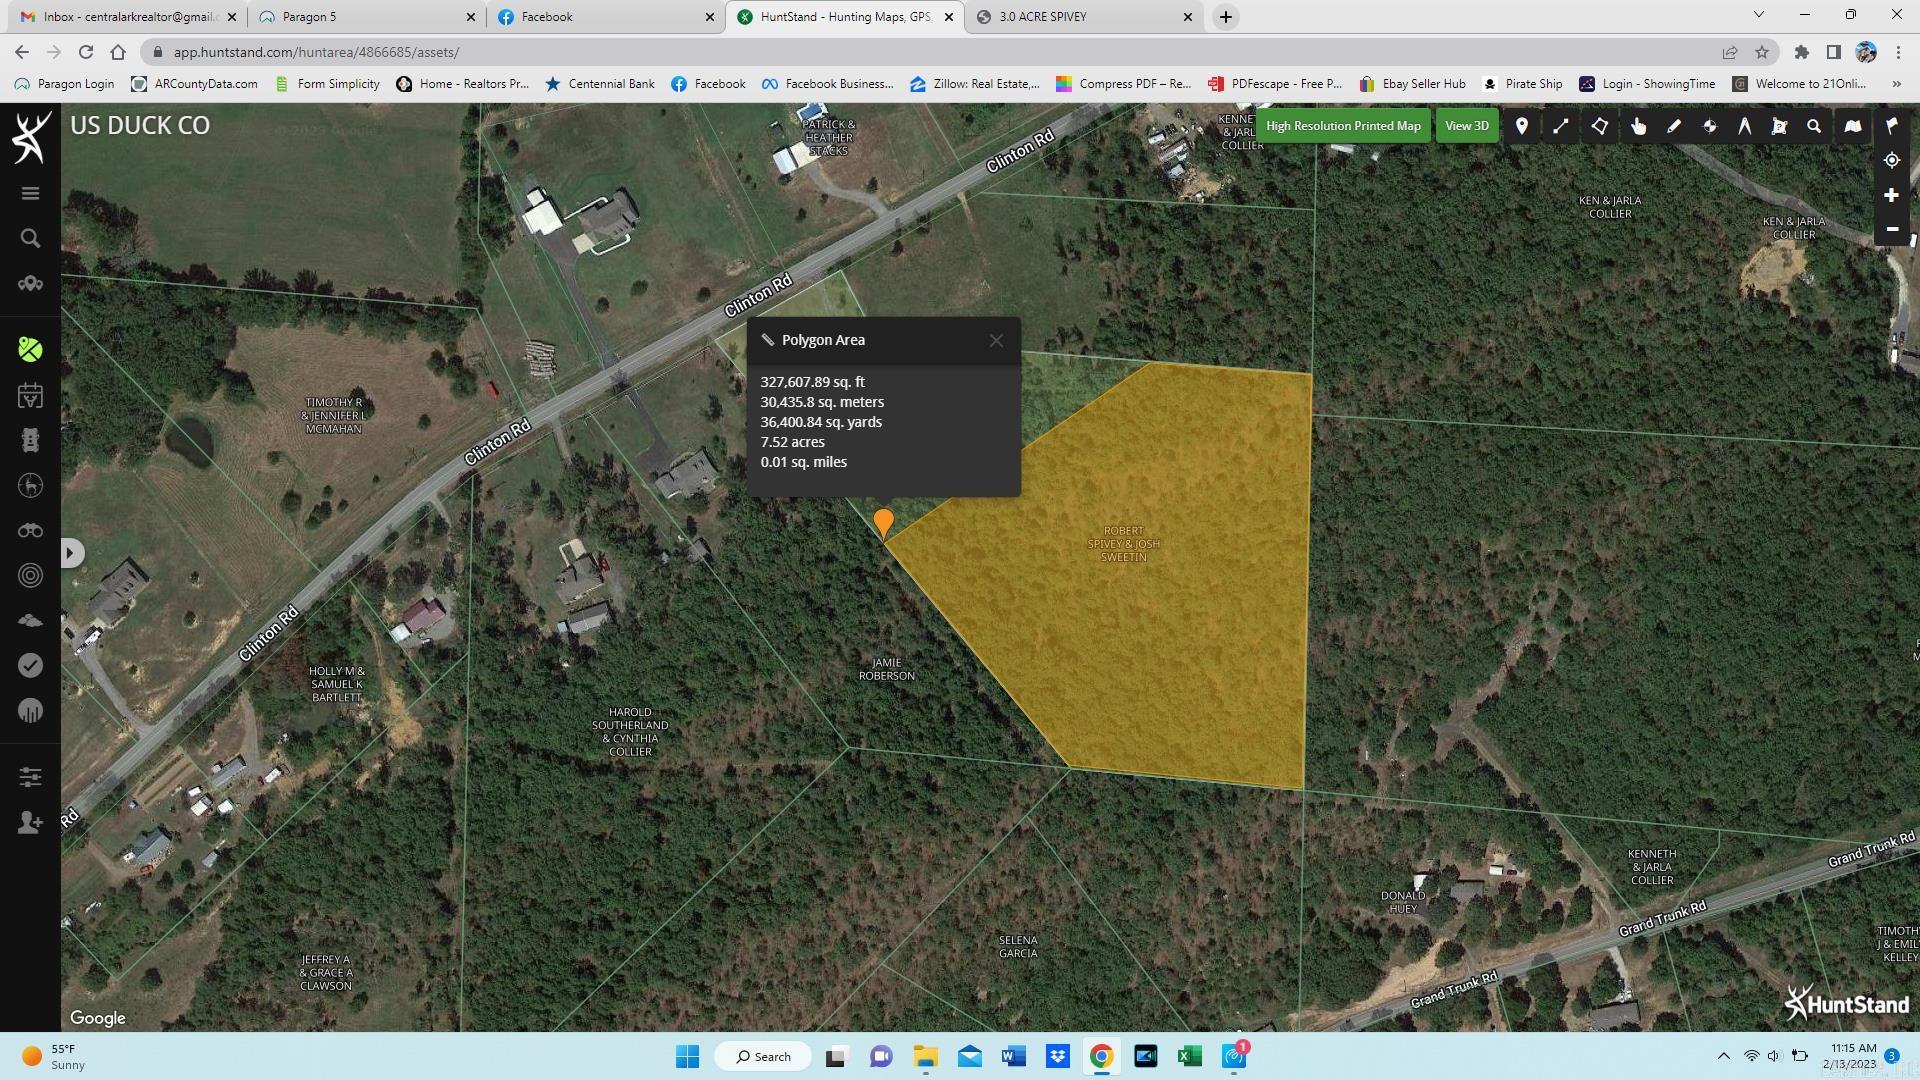Click the 327,607.89 sq. ft value

[812, 382]
